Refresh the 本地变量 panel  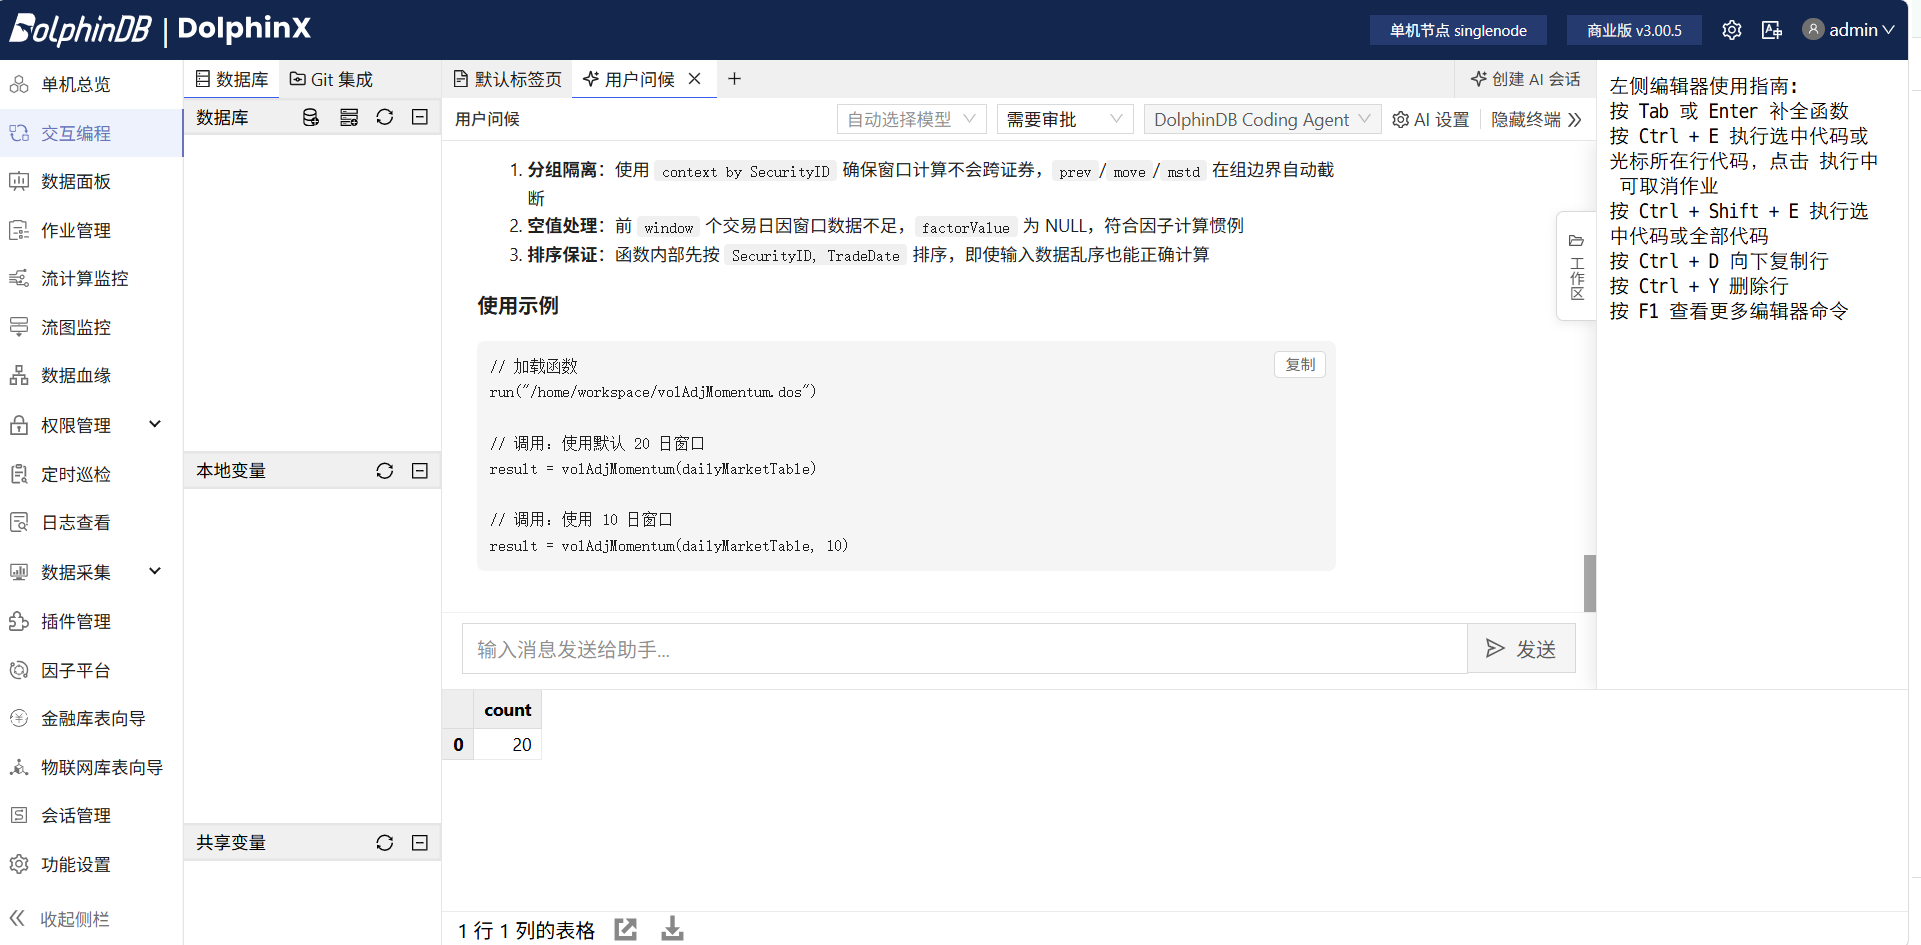(x=385, y=470)
